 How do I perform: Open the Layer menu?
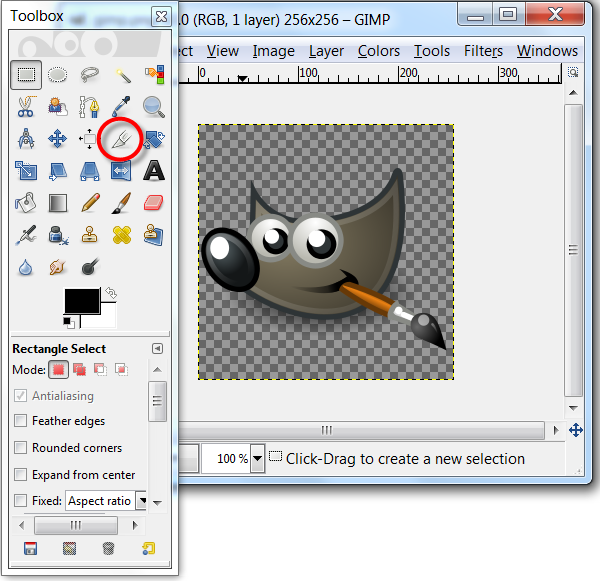[x=326, y=51]
